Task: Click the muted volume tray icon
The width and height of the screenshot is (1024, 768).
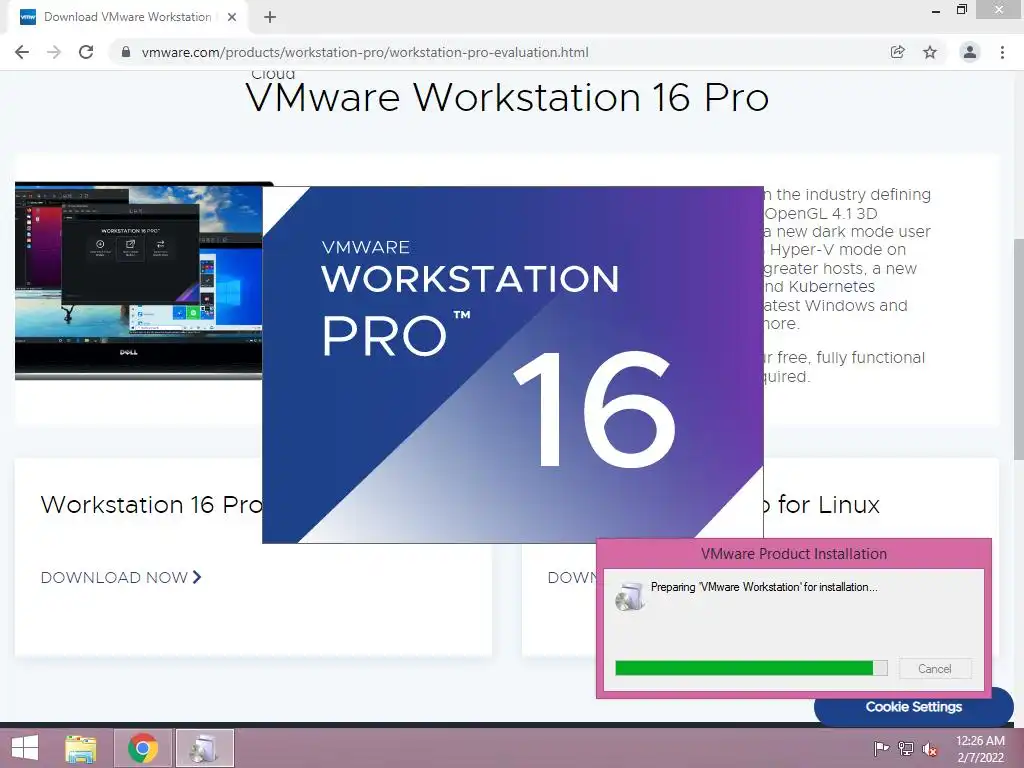Action: click(x=930, y=749)
